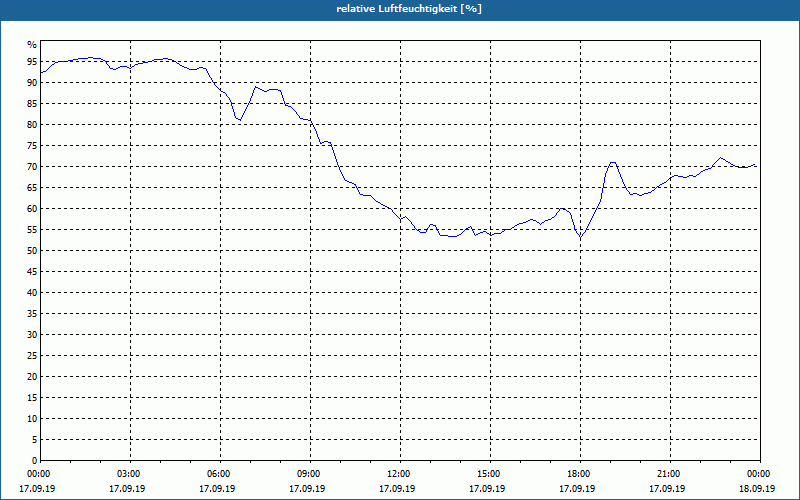Select the y-axis value '15'
This screenshot has height=500, width=800.
tap(32, 397)
